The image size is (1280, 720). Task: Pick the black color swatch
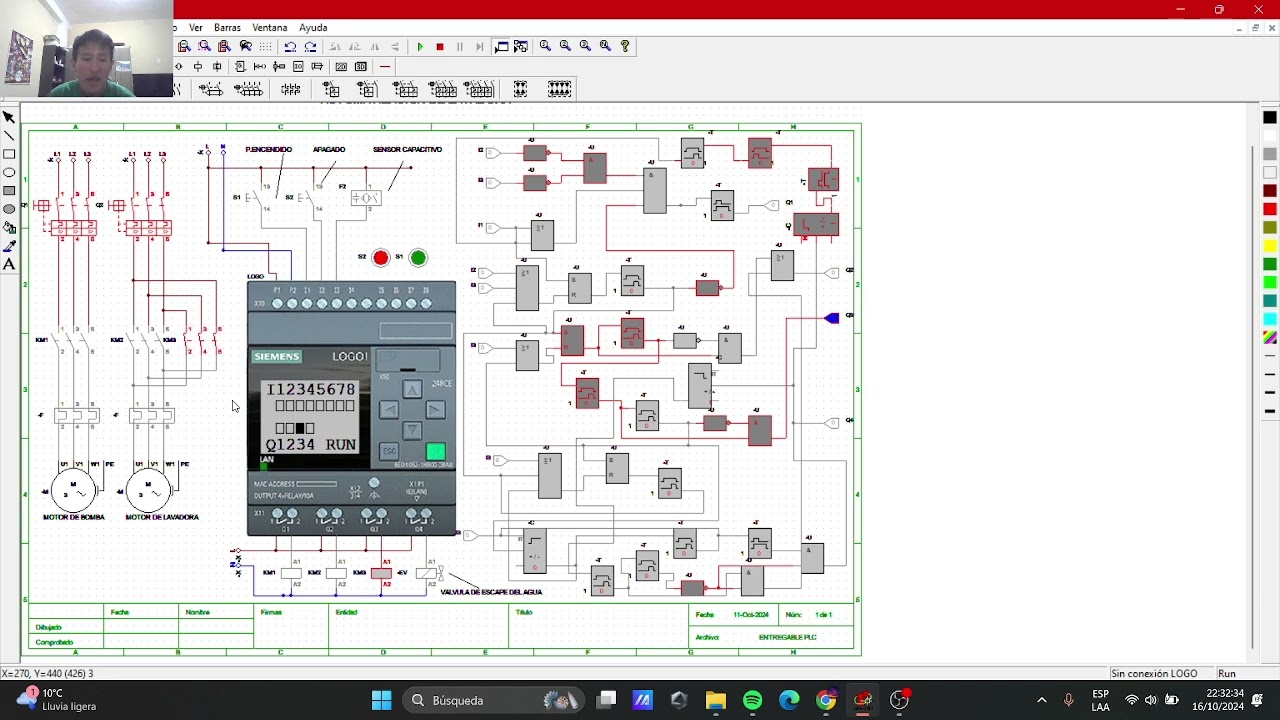tap(1270, 117)
